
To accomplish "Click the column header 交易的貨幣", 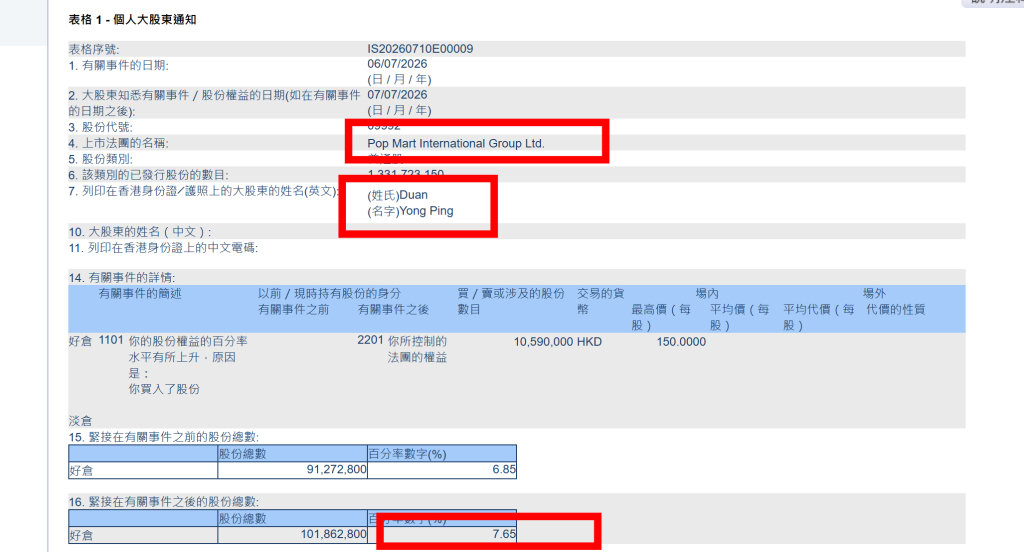I will point(600,302).
